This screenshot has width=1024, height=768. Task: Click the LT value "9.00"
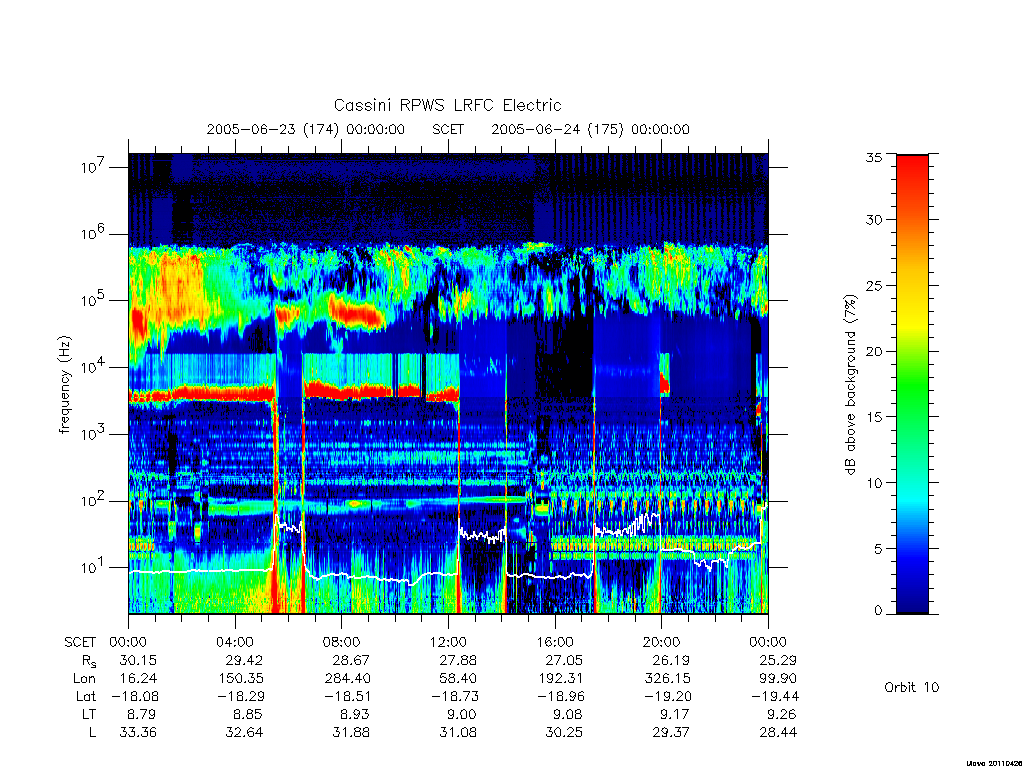(462, 714)
